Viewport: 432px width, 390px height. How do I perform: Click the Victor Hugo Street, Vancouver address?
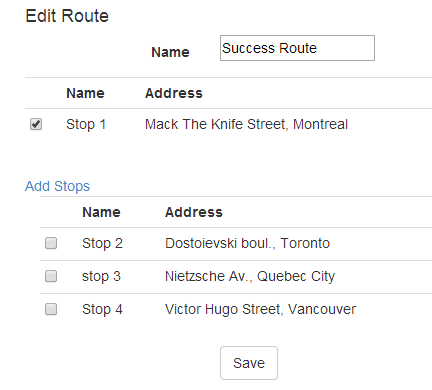[260, 309]
